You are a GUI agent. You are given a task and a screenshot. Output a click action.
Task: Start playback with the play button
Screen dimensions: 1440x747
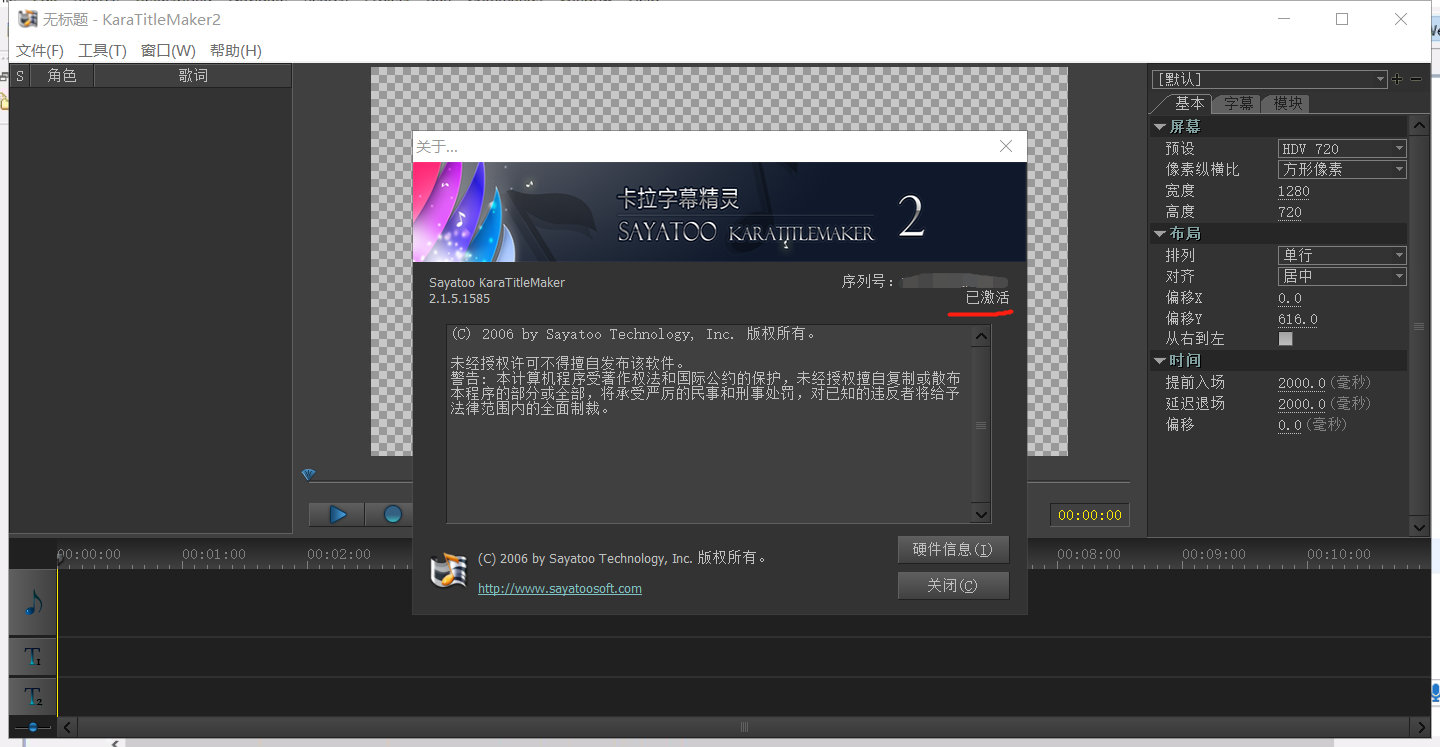[x=337, y=514]
